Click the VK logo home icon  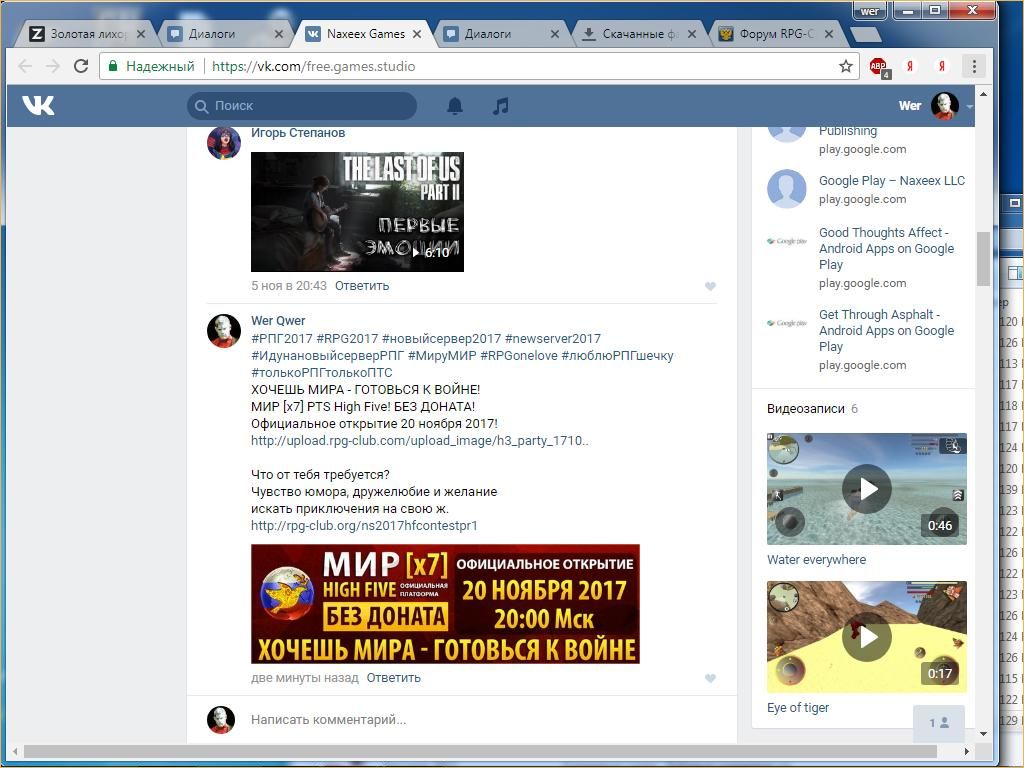(38, 105)
